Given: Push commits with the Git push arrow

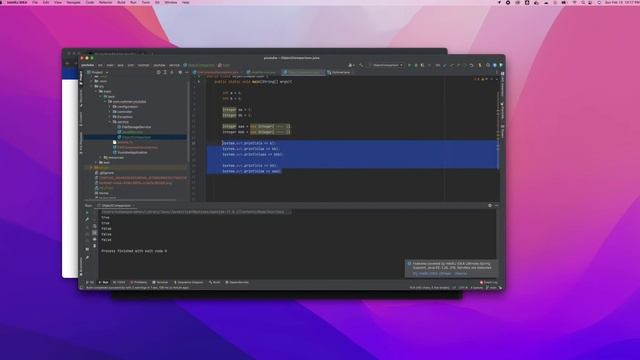Looking at the screenshot, I should (x=458, y=65).
